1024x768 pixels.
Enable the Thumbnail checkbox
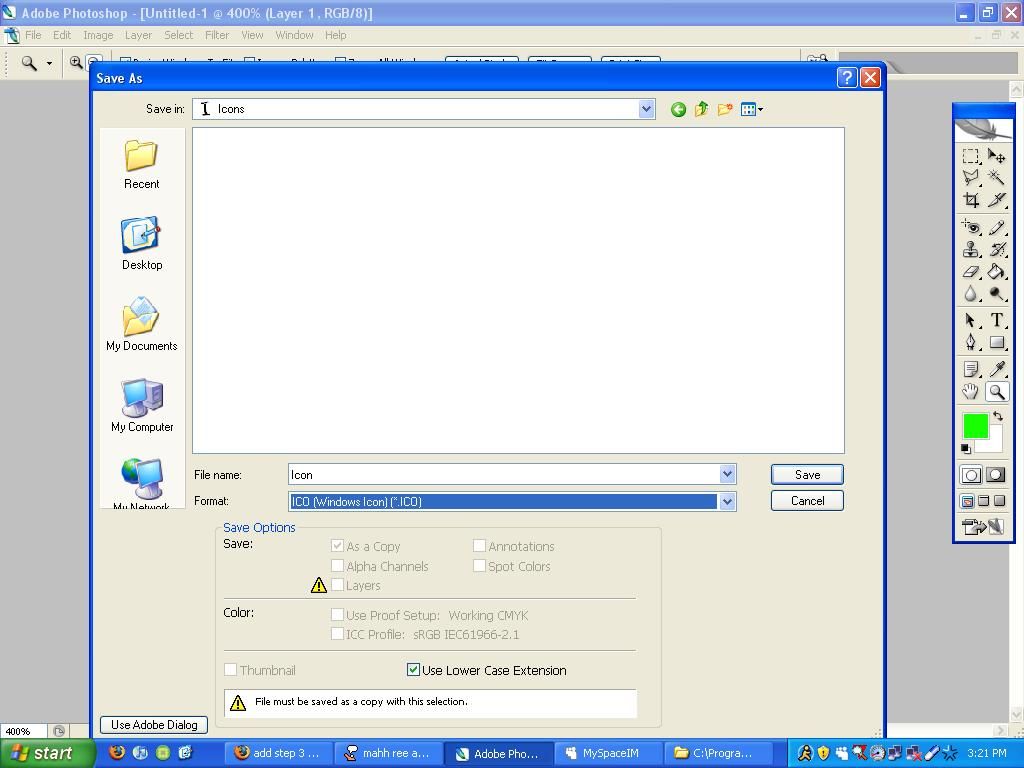(x=231, y=670)
